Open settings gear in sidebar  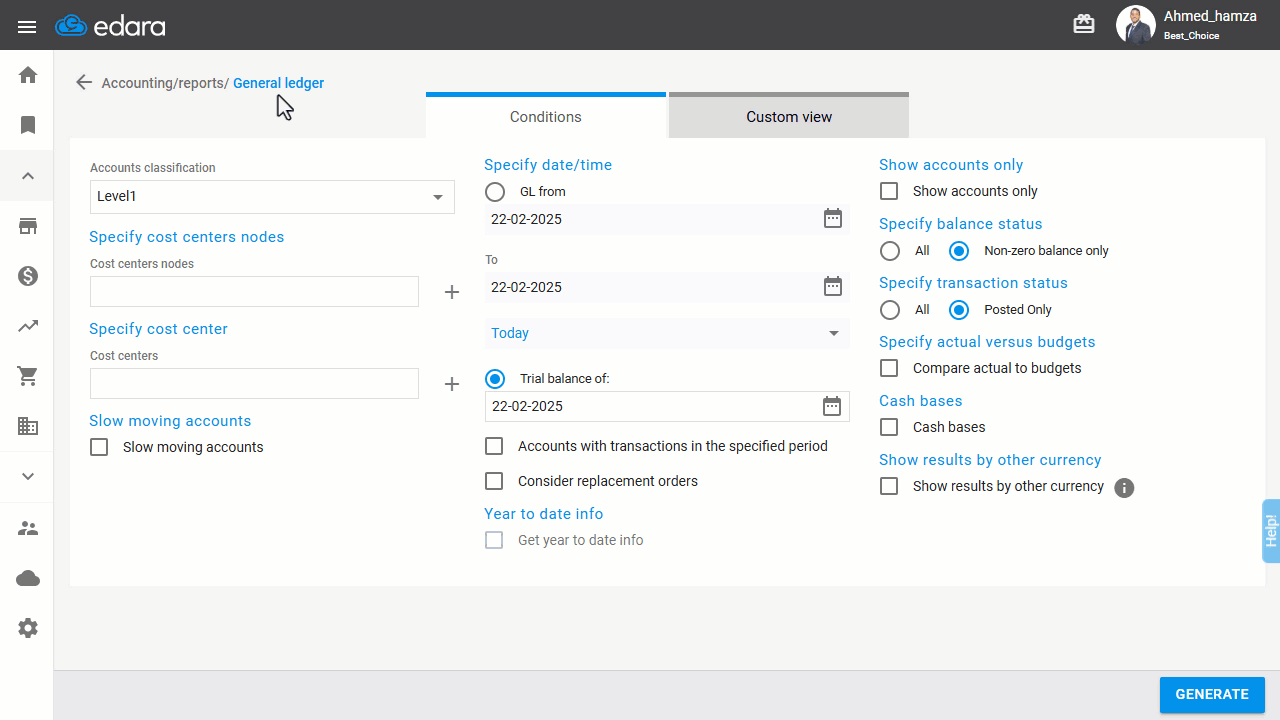point(28,628)
